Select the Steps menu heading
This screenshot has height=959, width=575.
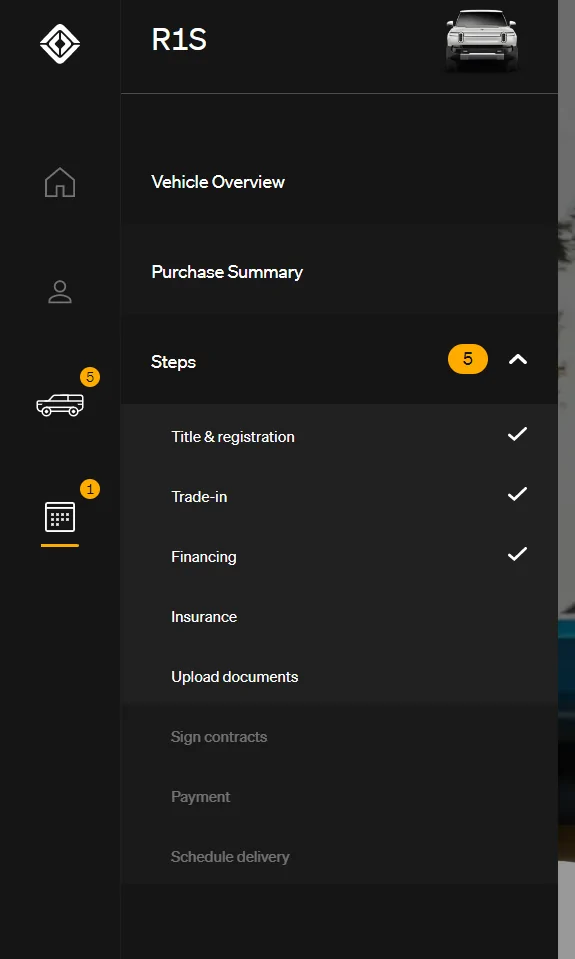[173, 362]
